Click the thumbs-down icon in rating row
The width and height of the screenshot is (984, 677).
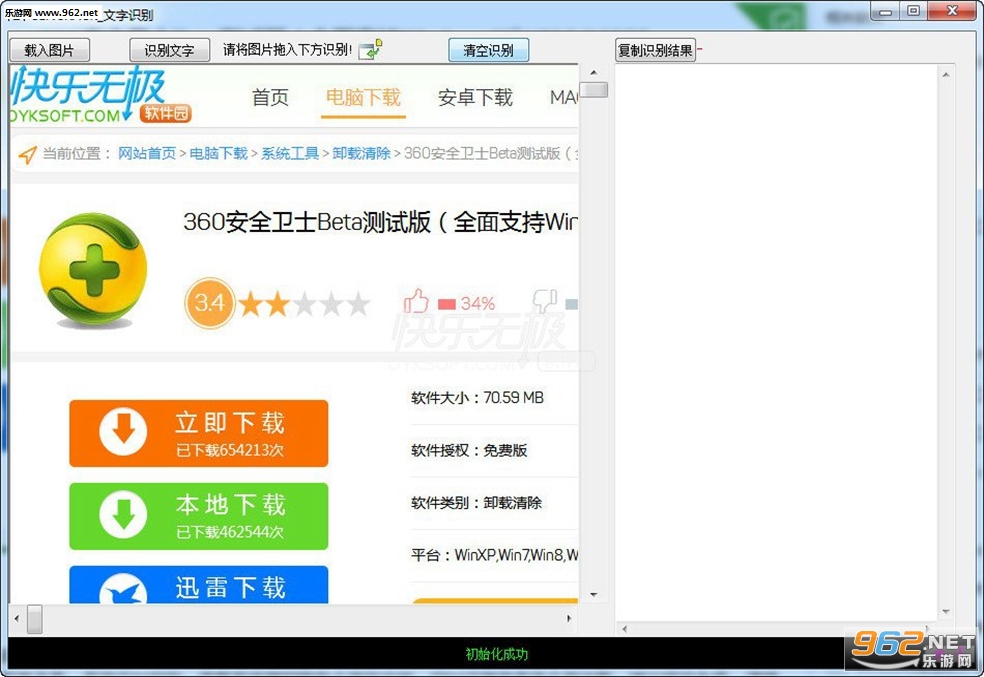tap(545, 301)
